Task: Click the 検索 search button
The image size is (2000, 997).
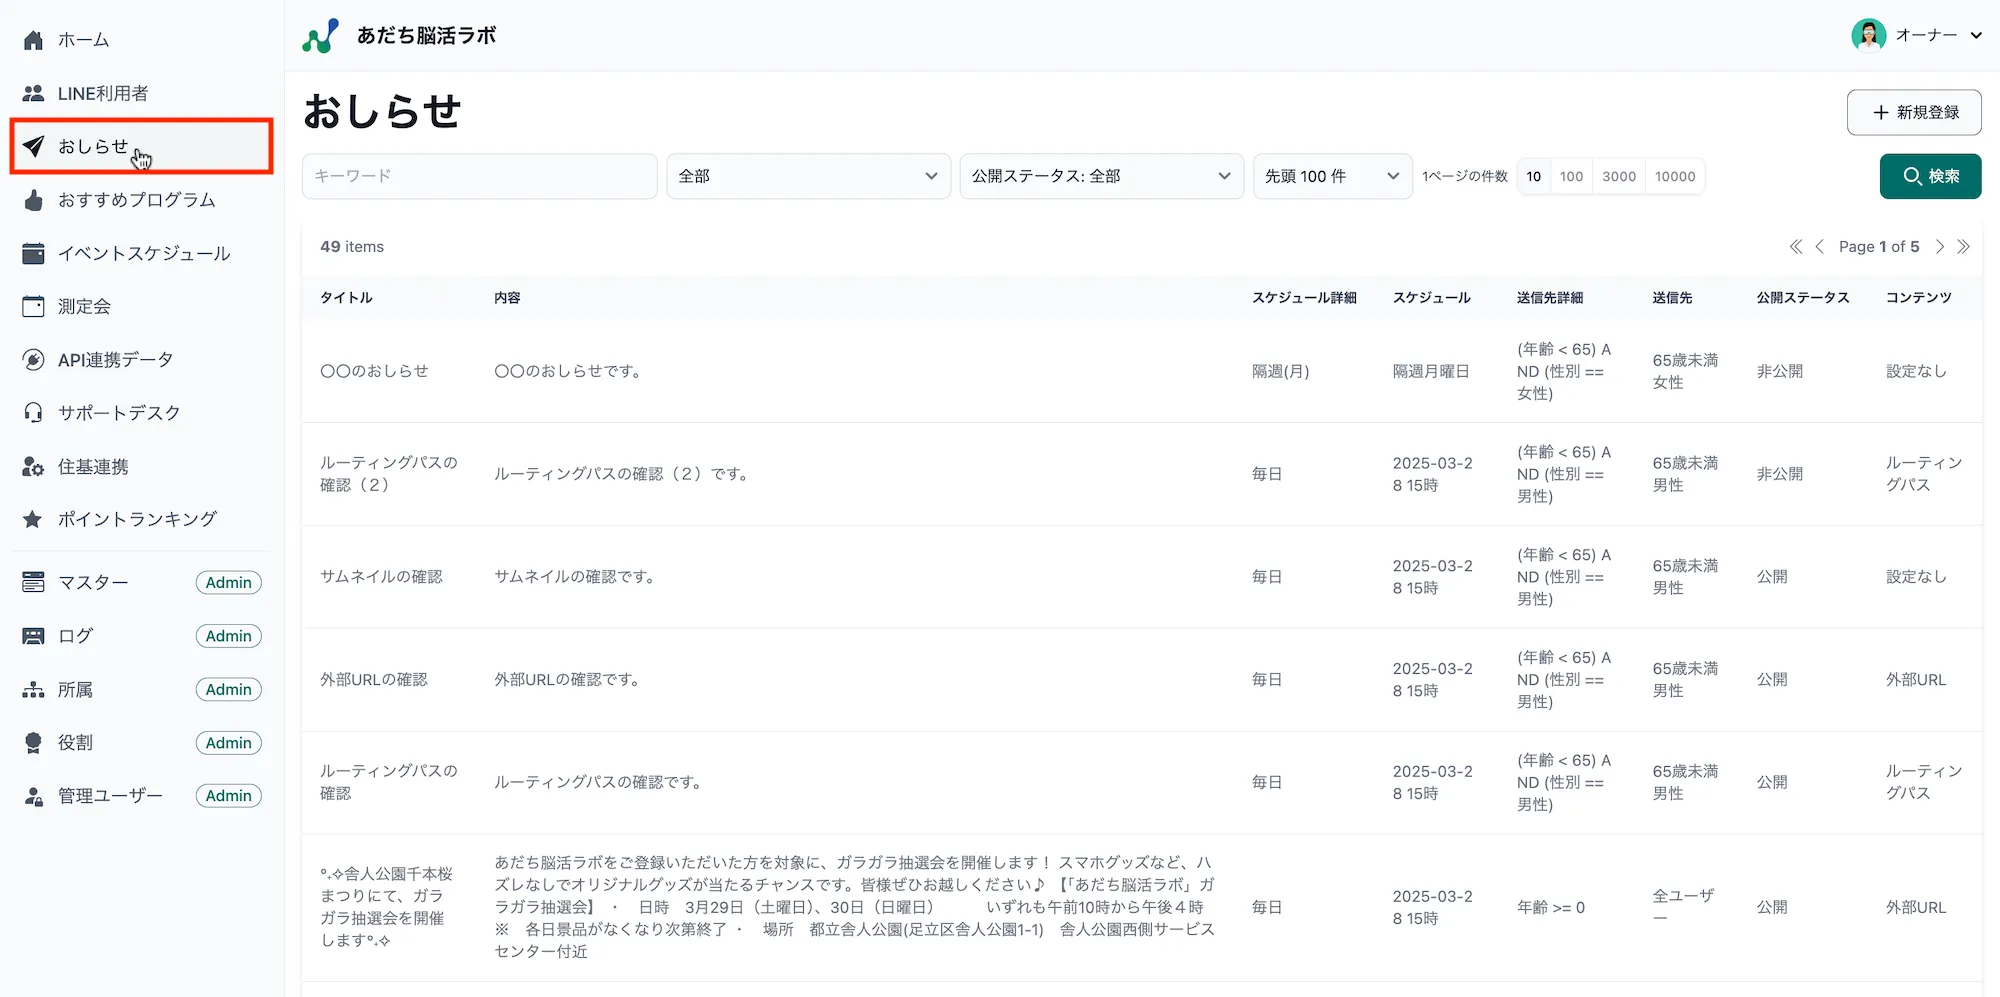Action: click(x=1930, y=176)
